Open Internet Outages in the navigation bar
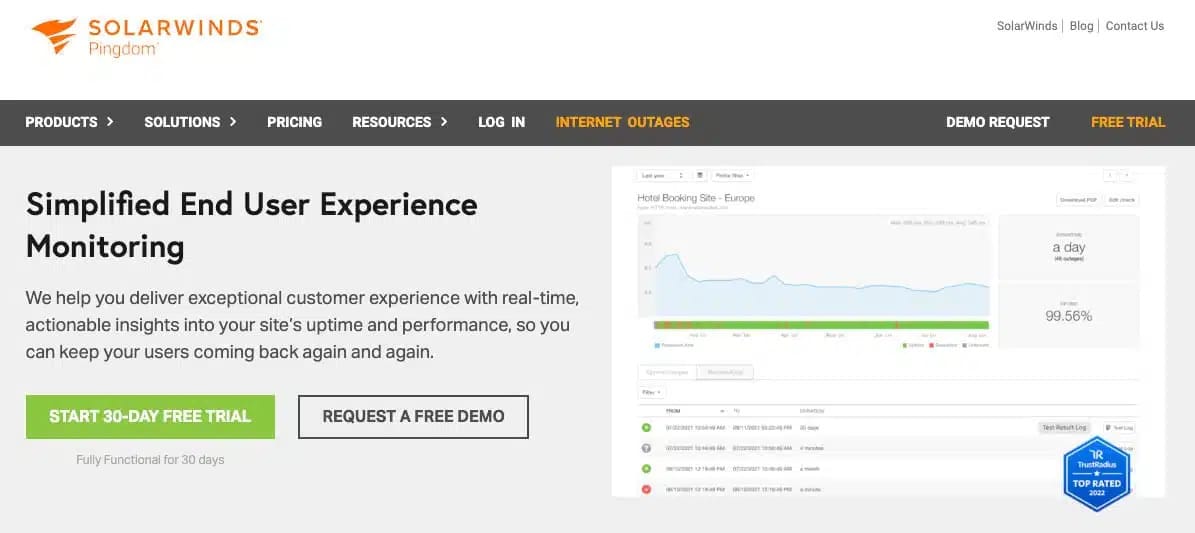1195x533 pixels. pyautogui.click(x=622, y=122)
